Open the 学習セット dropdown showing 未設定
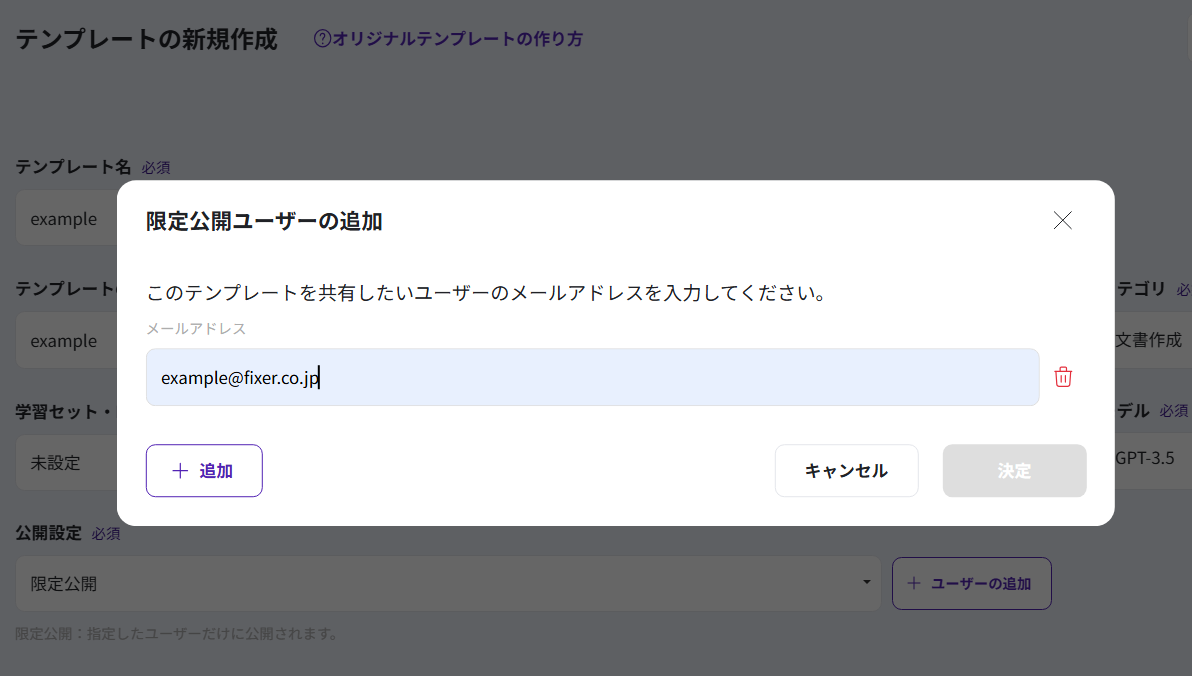 coord(66,463)
